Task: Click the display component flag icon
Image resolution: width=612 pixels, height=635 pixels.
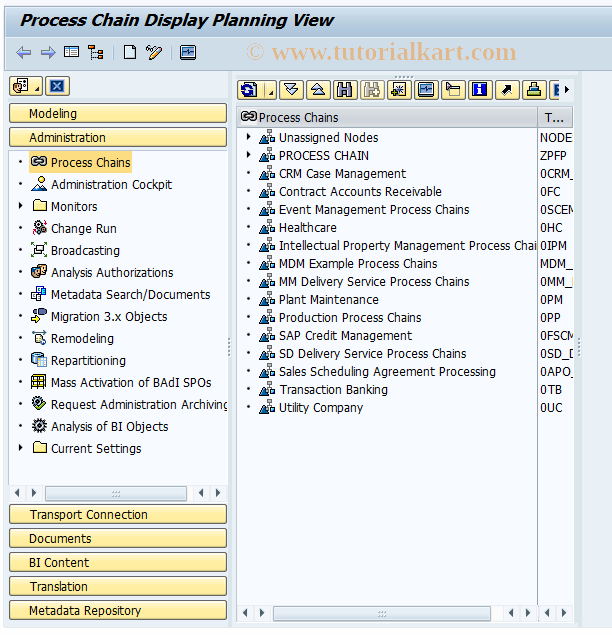Action: click(453, 90)
